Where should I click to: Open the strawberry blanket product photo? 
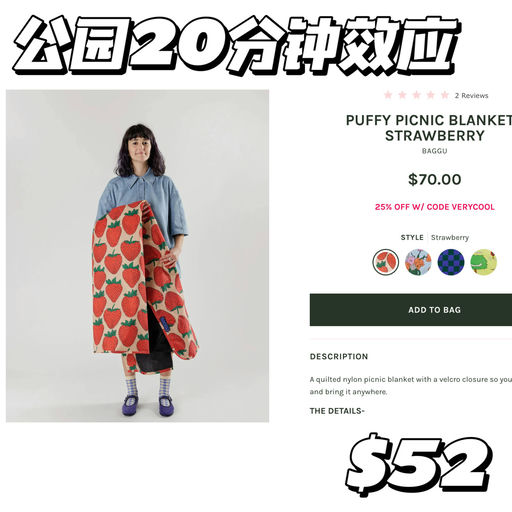point(137,256)
